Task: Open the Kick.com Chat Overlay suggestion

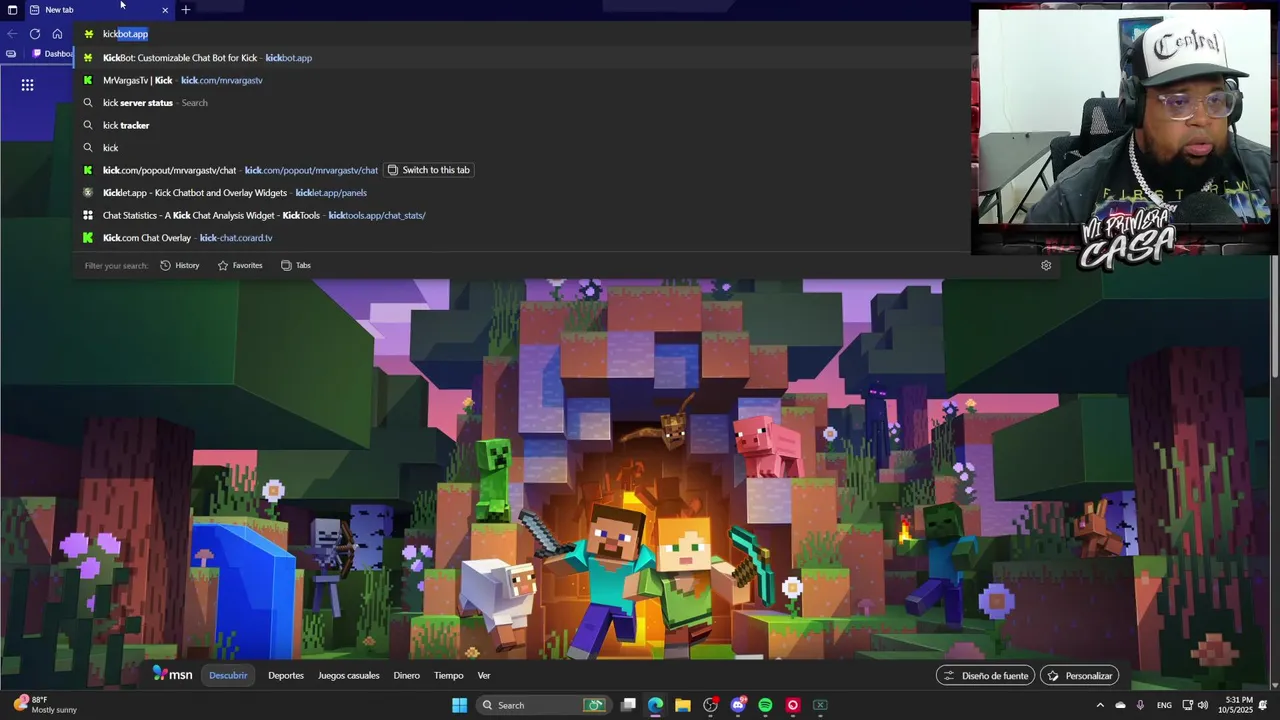Action: point(520,238)
